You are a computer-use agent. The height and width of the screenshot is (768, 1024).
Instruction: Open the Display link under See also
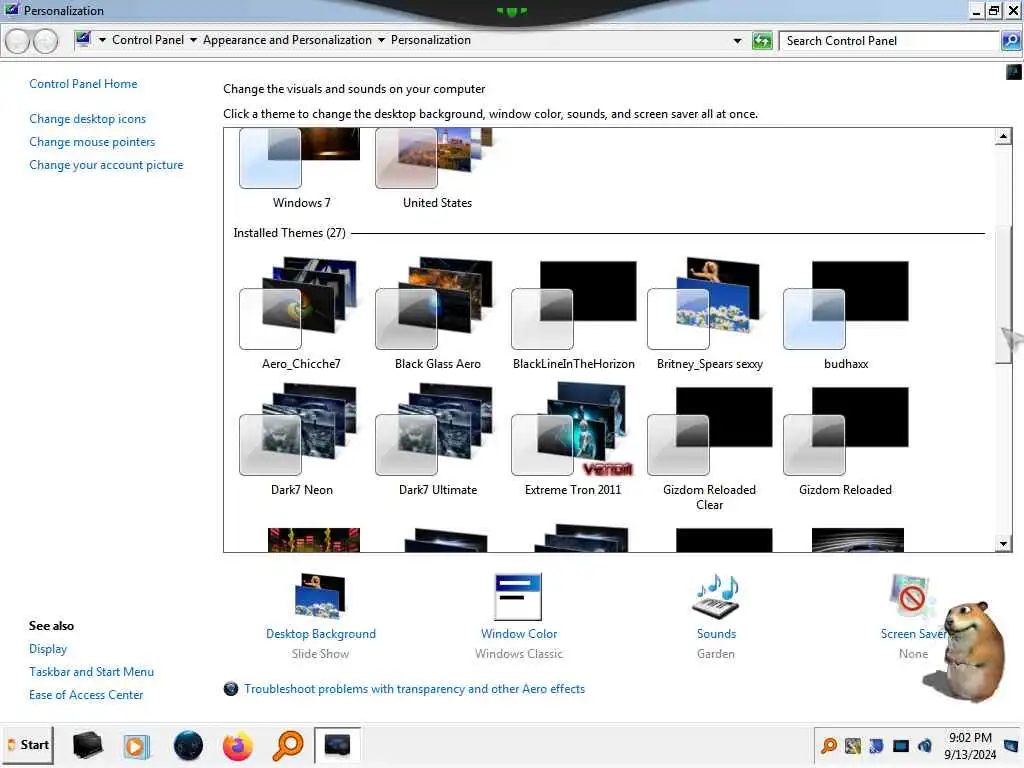(48, 648)
